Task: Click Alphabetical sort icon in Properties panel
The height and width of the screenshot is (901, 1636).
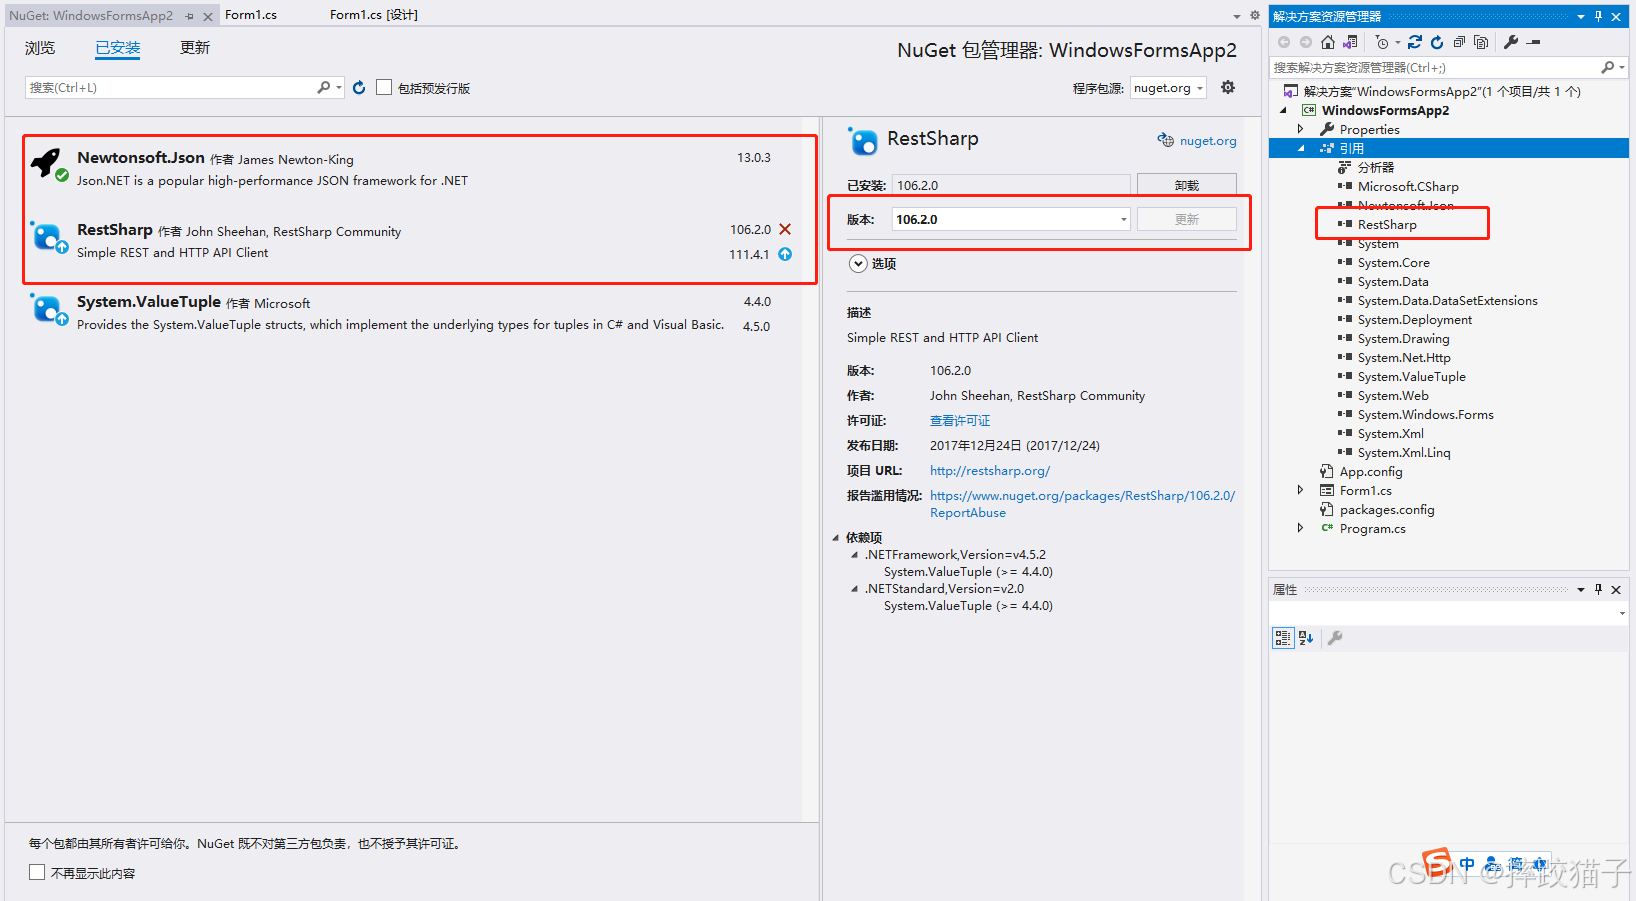Action: pyautogui.click(x=1306, y=638)
